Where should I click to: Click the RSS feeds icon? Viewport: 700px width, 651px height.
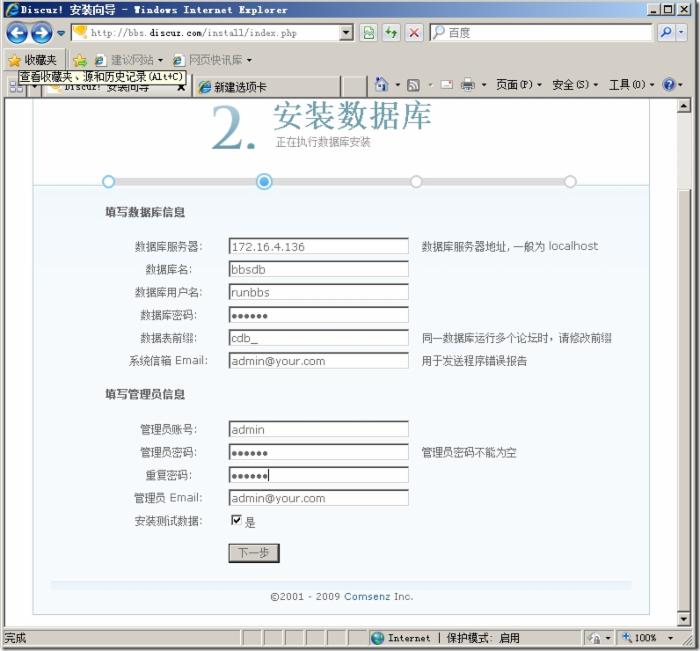[413, 85]
